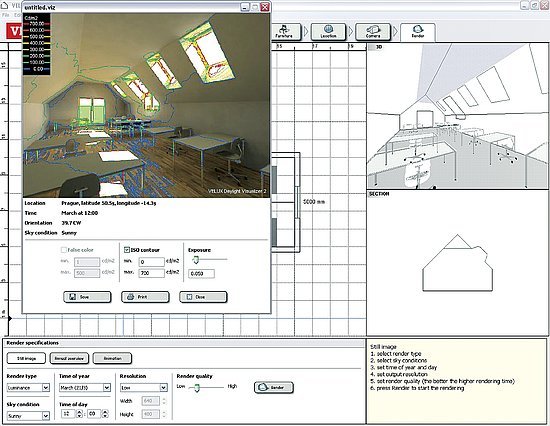The height and width of the screenshot is (426, 550).
Task: Edit ISO contour minimum value field
Action: pyautogui.click(x=151, y=262)
